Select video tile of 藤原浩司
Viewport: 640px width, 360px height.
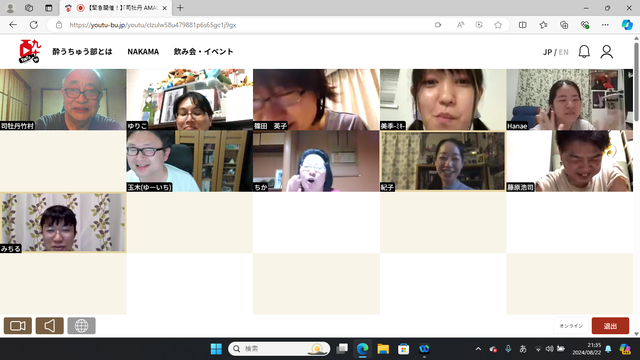[x=569, y=161]
